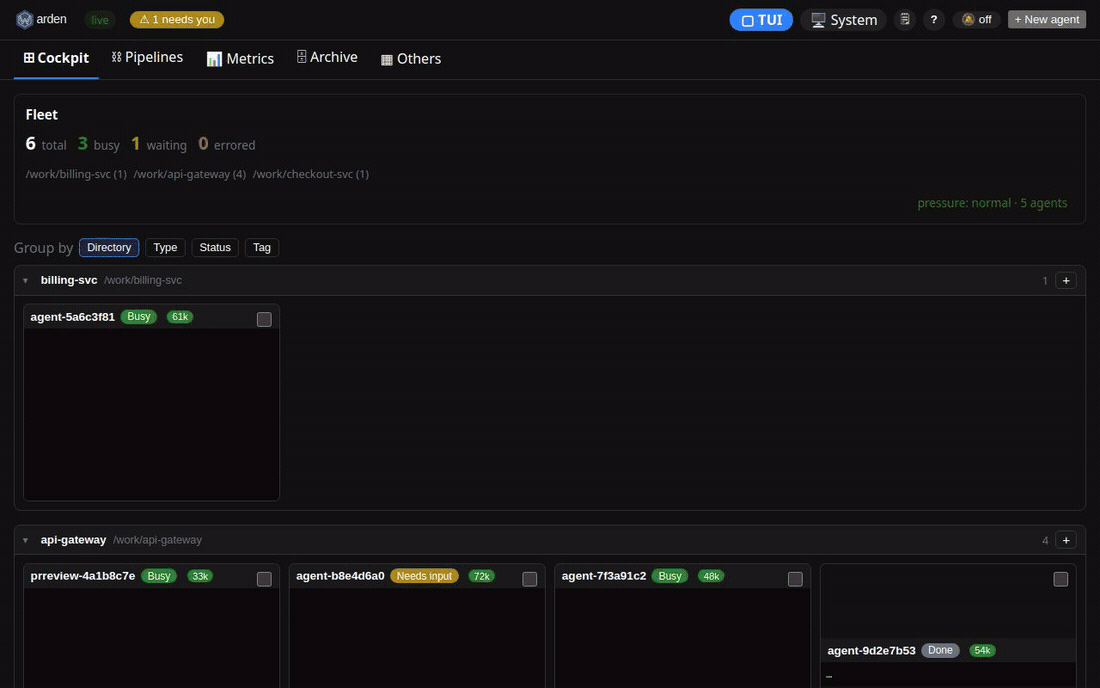This screenshot has width=1100, height=688.
Task: Click the live status indicator
Action: [100, 20]
